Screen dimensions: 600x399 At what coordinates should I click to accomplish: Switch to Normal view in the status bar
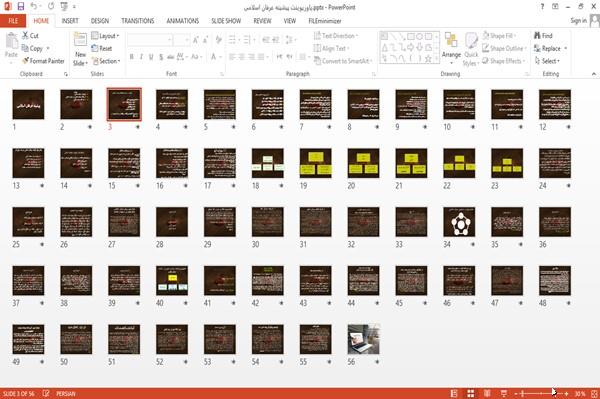click(x=454, y=393)
